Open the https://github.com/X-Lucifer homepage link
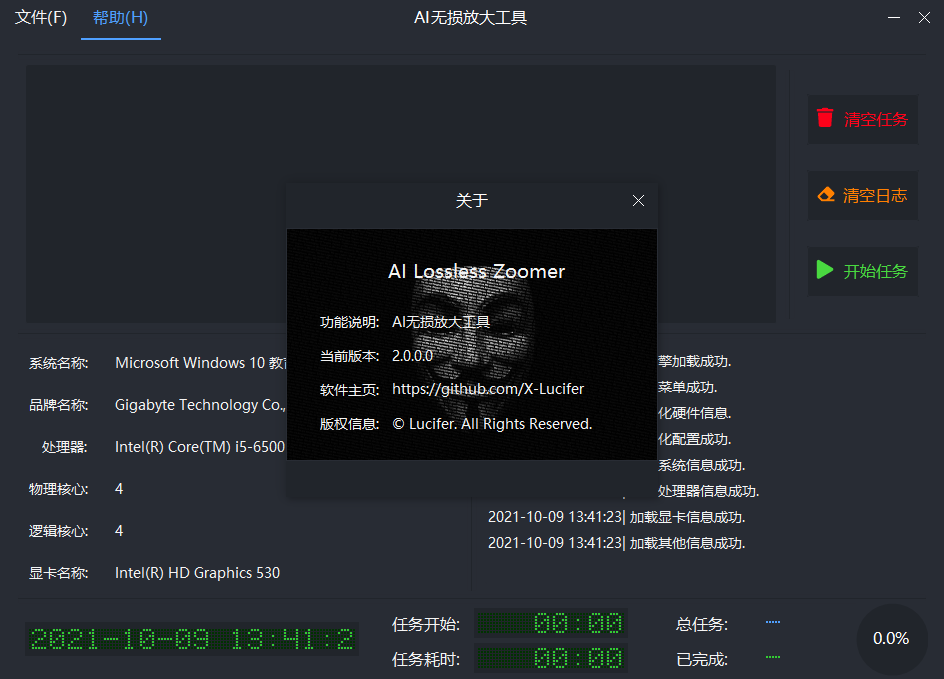944x679 pixels. click(x=488, y=389)
